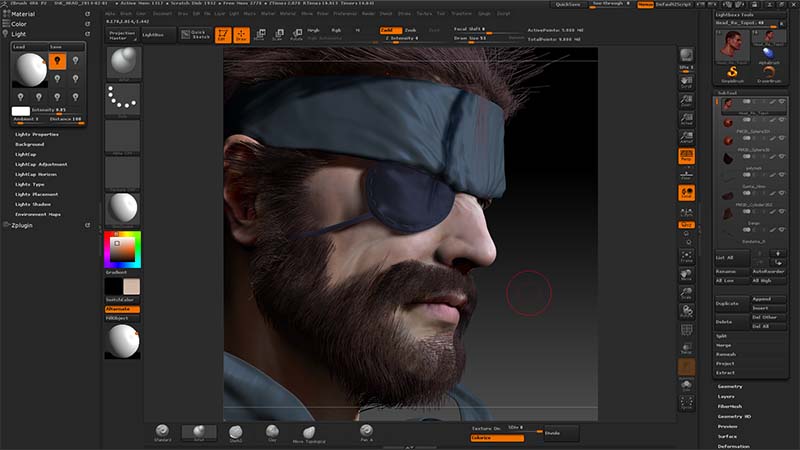Open the Material palette
The width and height of the screenshot is (800, 450).
coord(22,14)
